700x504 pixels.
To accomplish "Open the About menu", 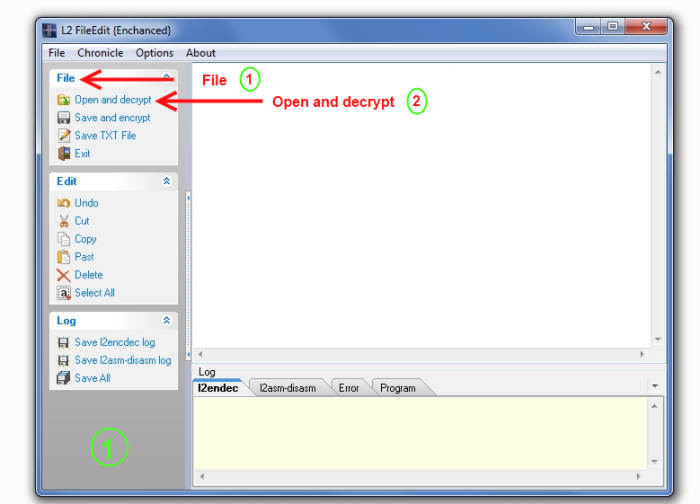I will pos(201,53).
